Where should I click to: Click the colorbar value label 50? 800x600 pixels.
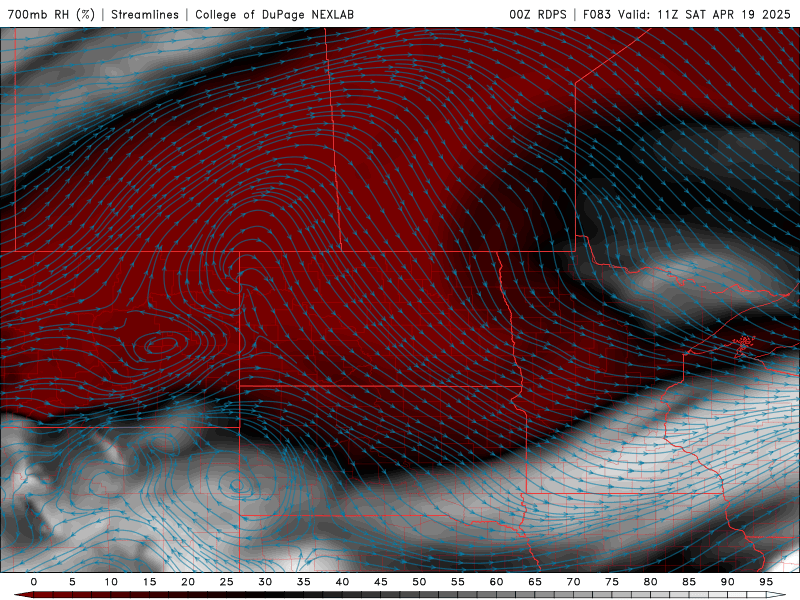[x=419, y=582]
